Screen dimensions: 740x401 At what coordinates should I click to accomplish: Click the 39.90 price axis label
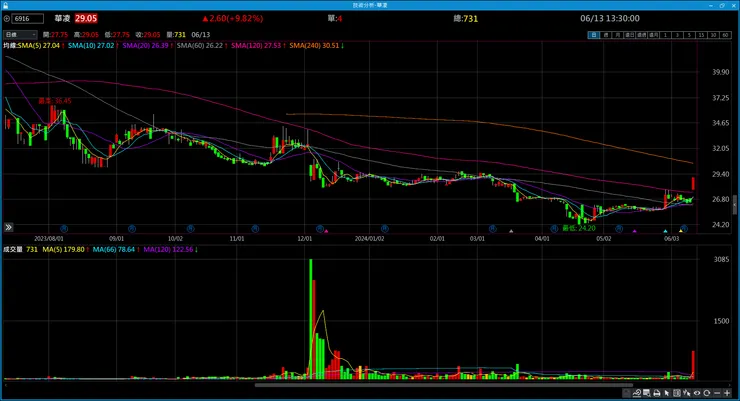tap(721, 72)
